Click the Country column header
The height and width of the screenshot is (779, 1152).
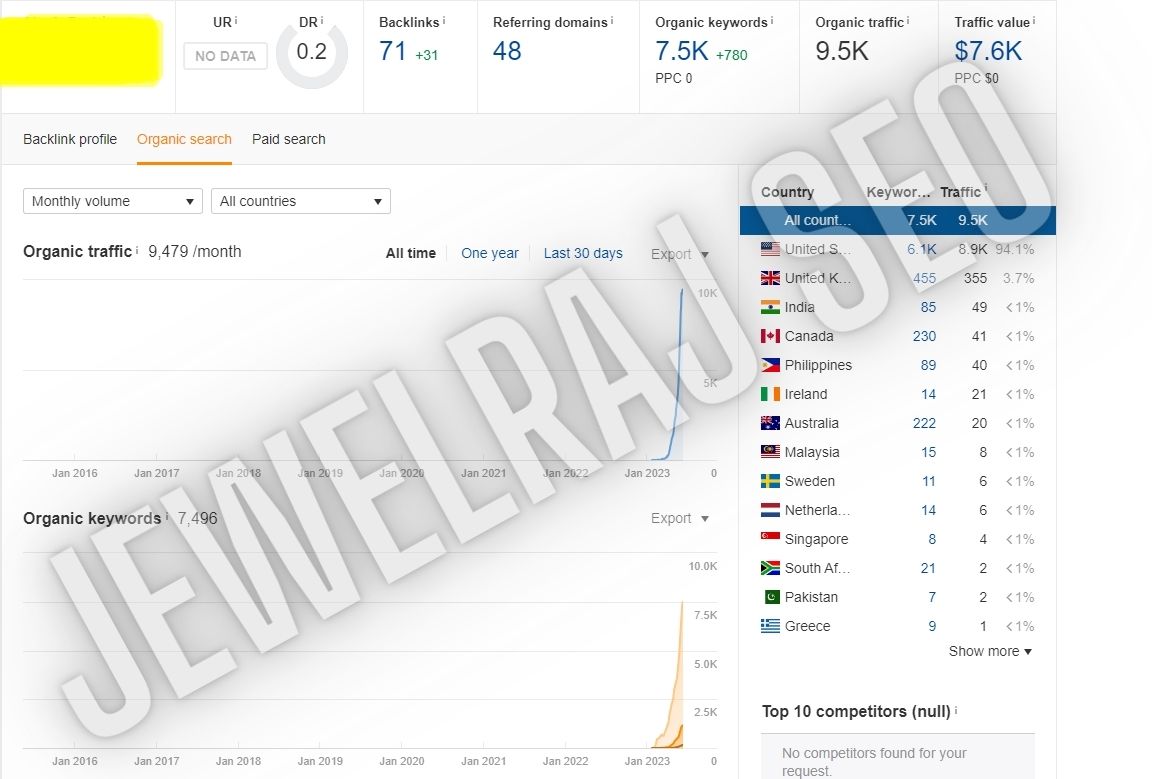click(788, 192)
